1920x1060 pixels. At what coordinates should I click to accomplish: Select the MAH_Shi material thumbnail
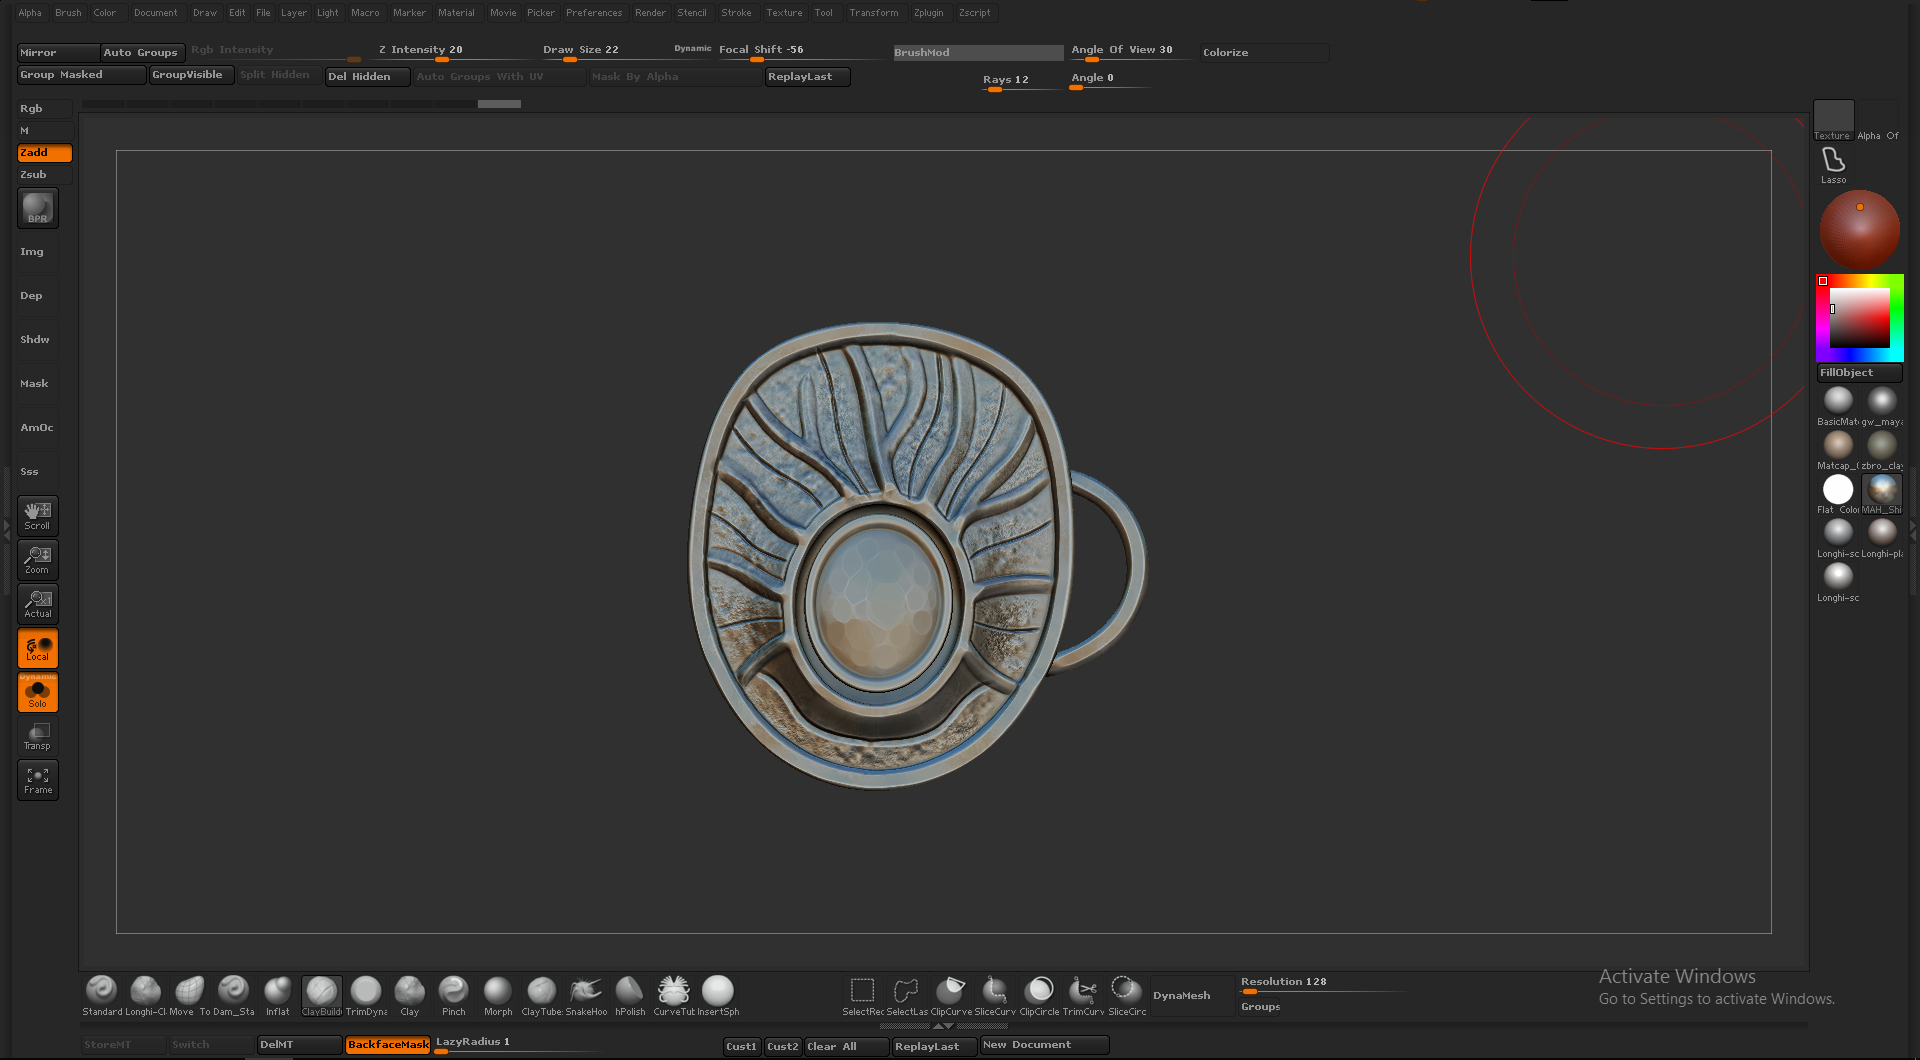pos(1882,494)
